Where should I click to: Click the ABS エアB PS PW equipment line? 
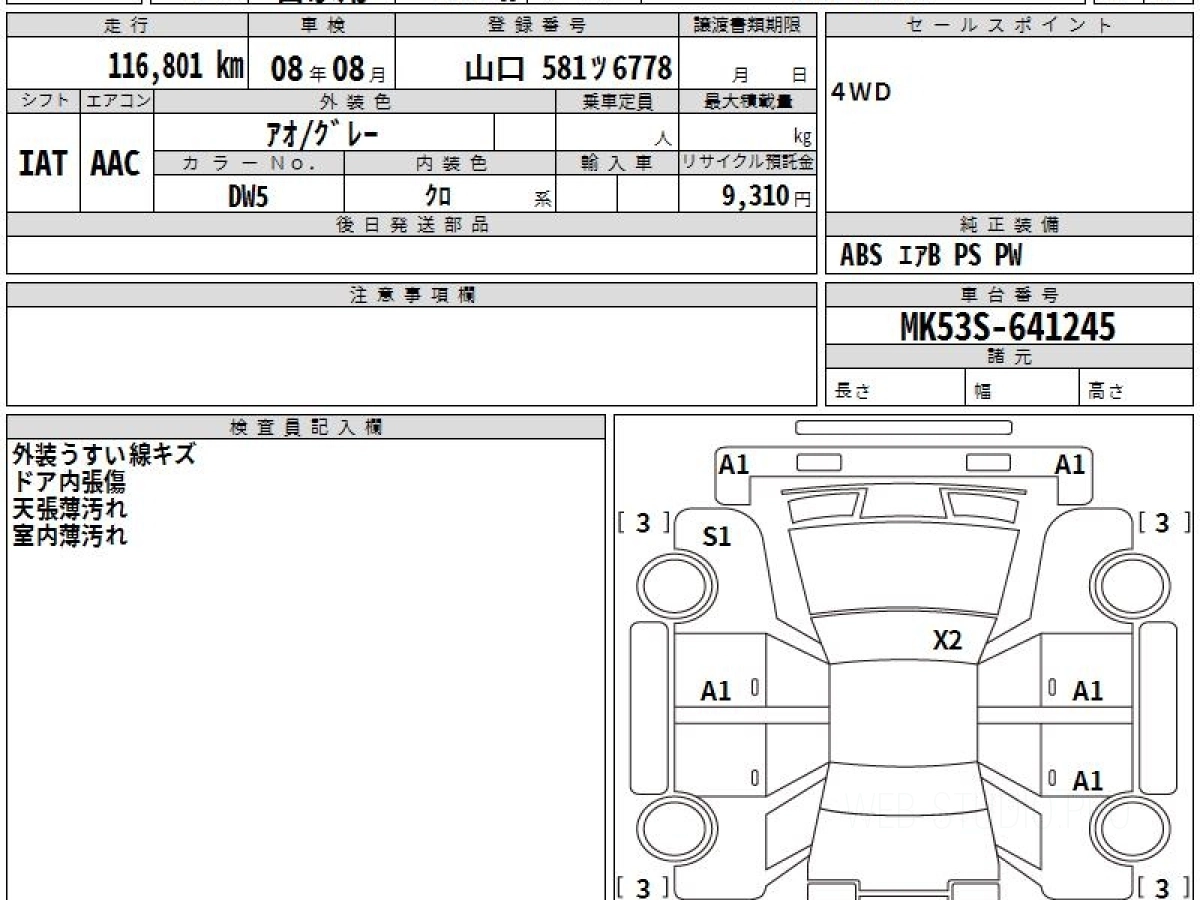(x=930, y=256)
